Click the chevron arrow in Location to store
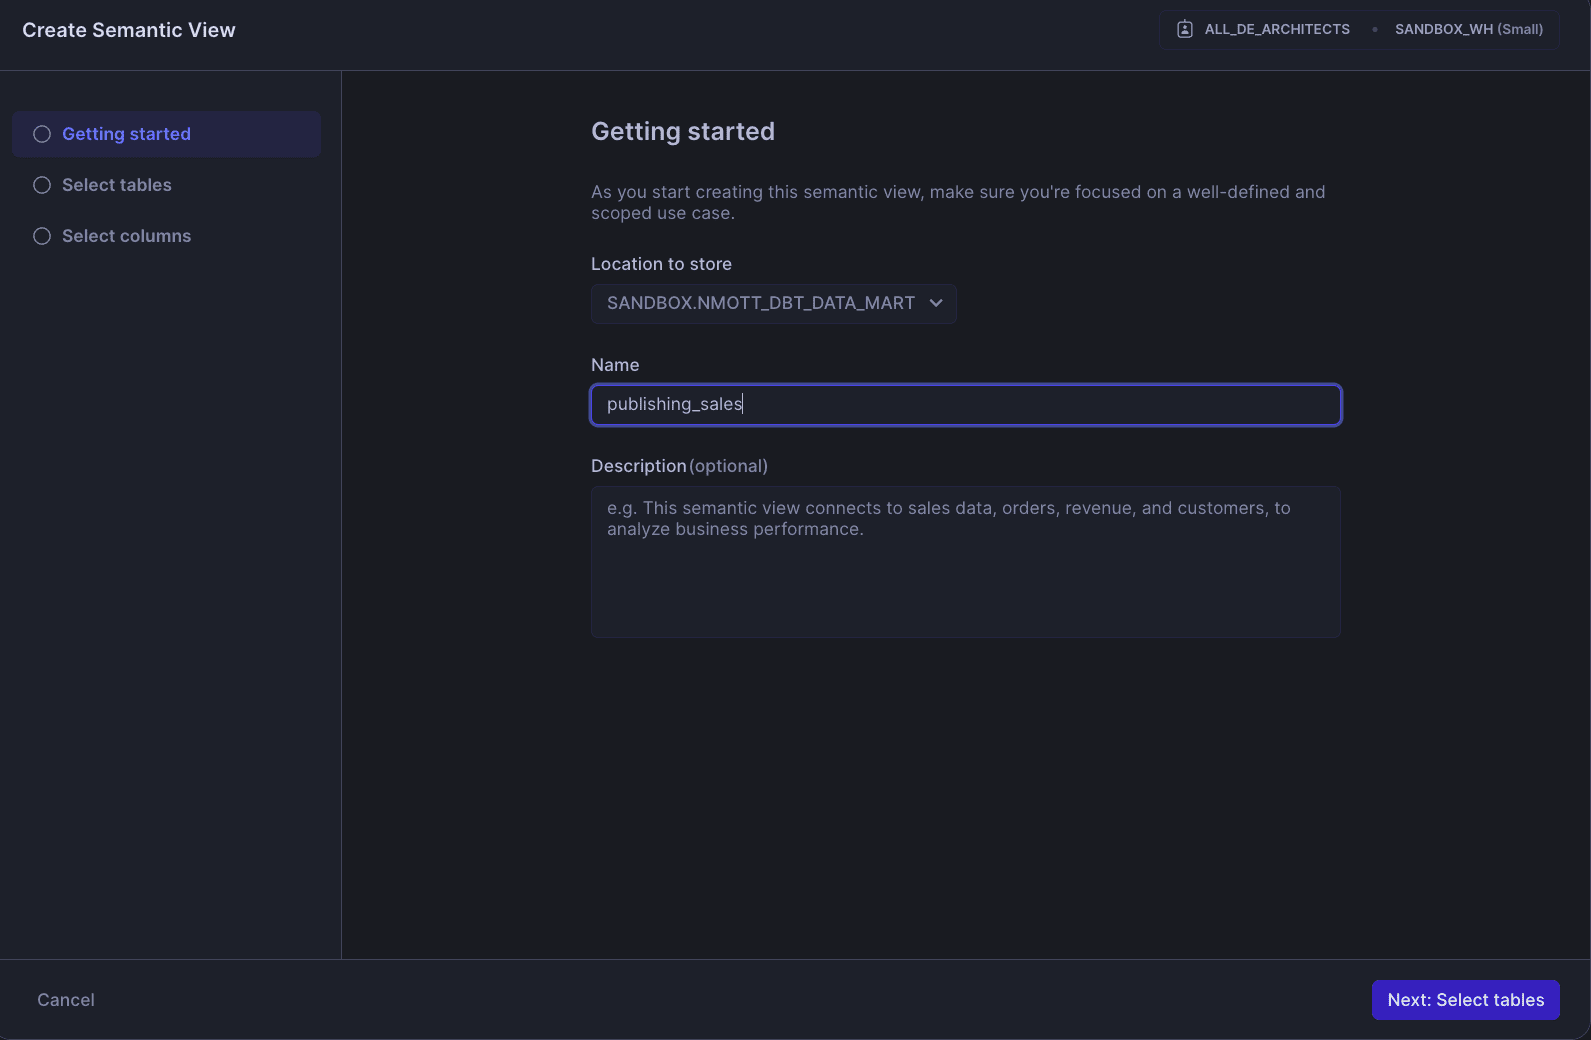Screen dimensions: 1591x1040 pyautogui.click(x=936, y=303)
